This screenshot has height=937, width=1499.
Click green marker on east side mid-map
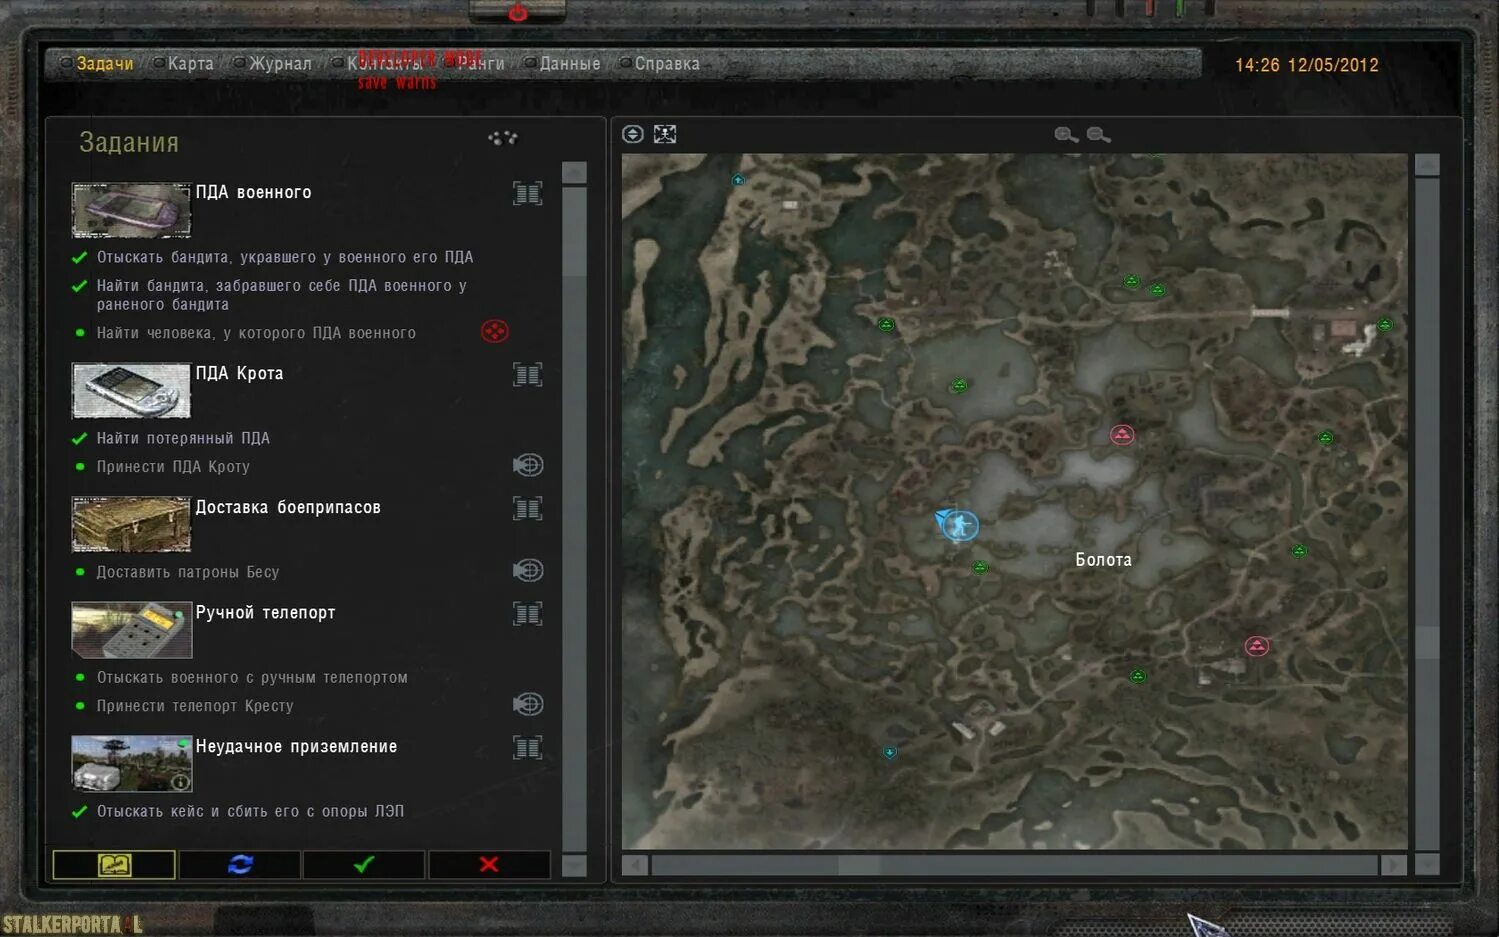coord(1325,437)
